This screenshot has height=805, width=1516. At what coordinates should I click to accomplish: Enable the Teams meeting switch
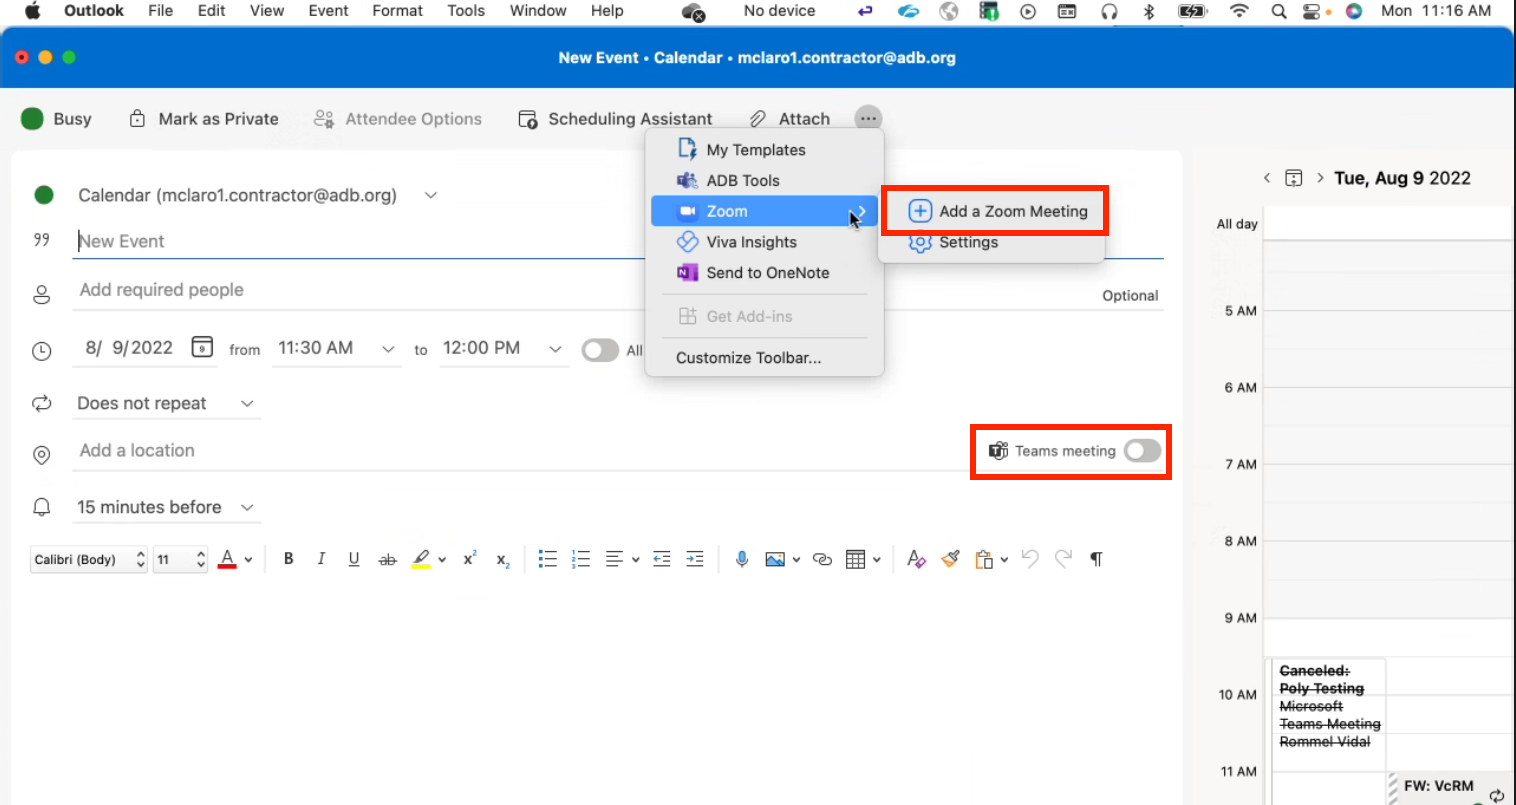1142,451
